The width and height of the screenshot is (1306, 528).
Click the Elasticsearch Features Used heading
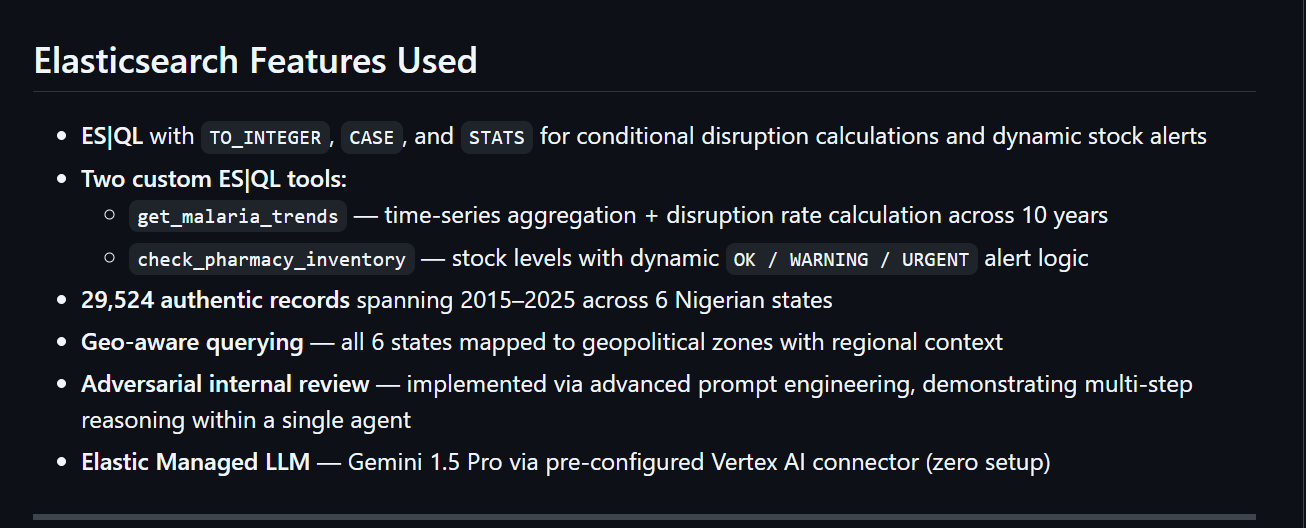tap(255, 61)
